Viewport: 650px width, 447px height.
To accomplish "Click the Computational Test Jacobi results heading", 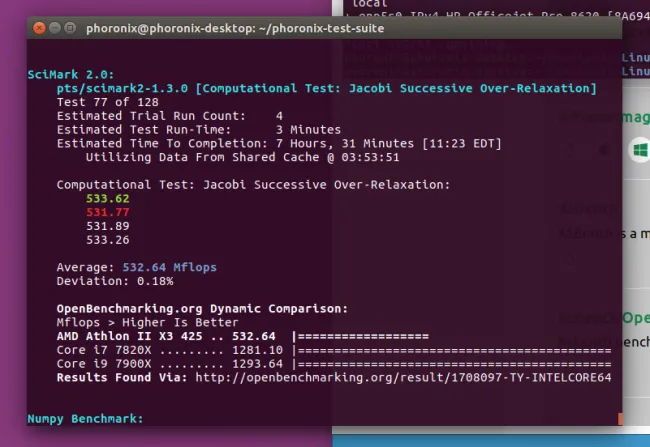I will 253,185.
